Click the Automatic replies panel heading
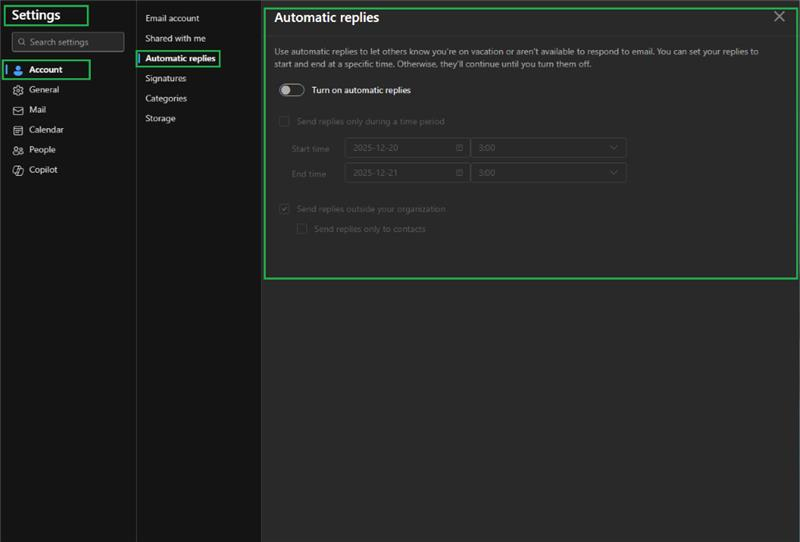Screen dimensions: 800x542 [327, 17]
